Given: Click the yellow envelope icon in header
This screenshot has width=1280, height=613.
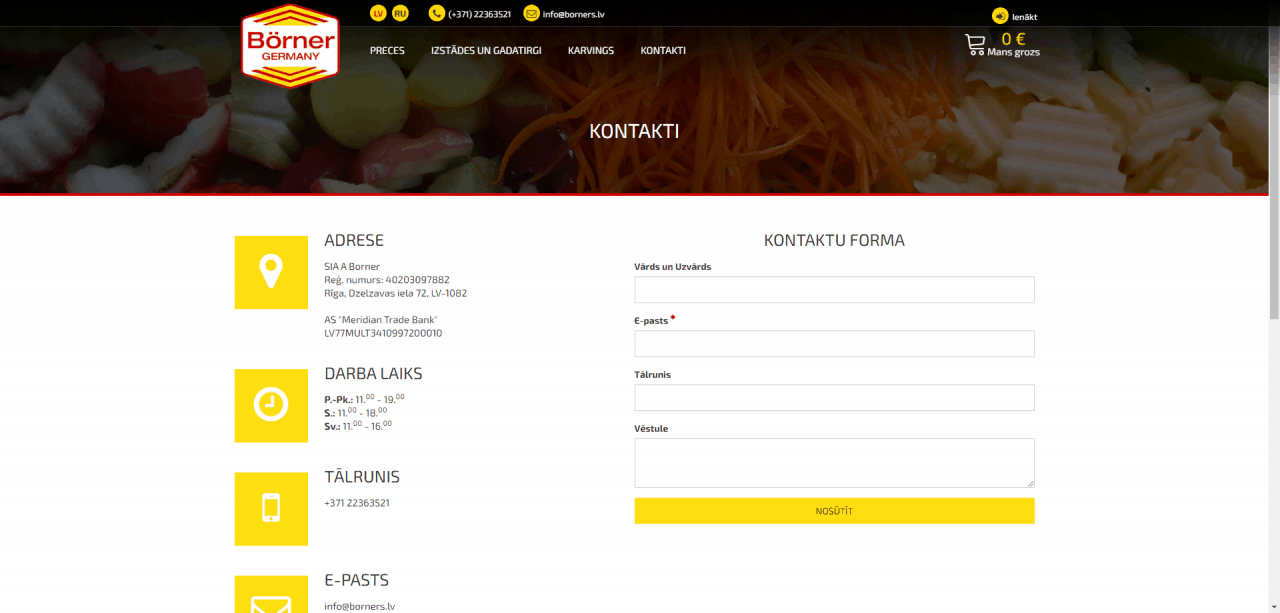Looking at the screenshot, I should point(531,13).
